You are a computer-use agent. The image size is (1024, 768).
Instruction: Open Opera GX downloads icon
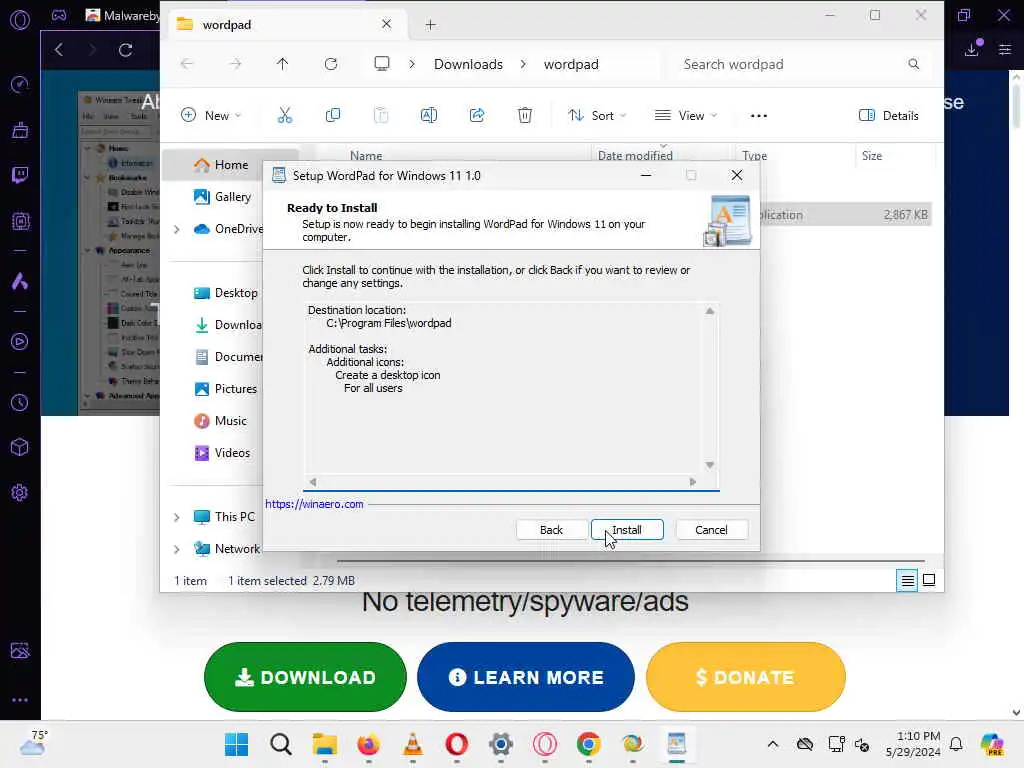pos(972,49)
